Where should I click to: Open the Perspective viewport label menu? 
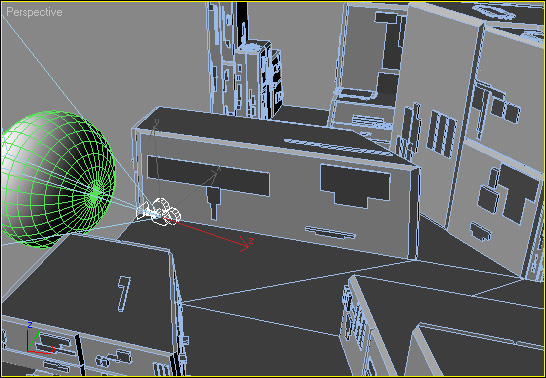coord(34,12)
